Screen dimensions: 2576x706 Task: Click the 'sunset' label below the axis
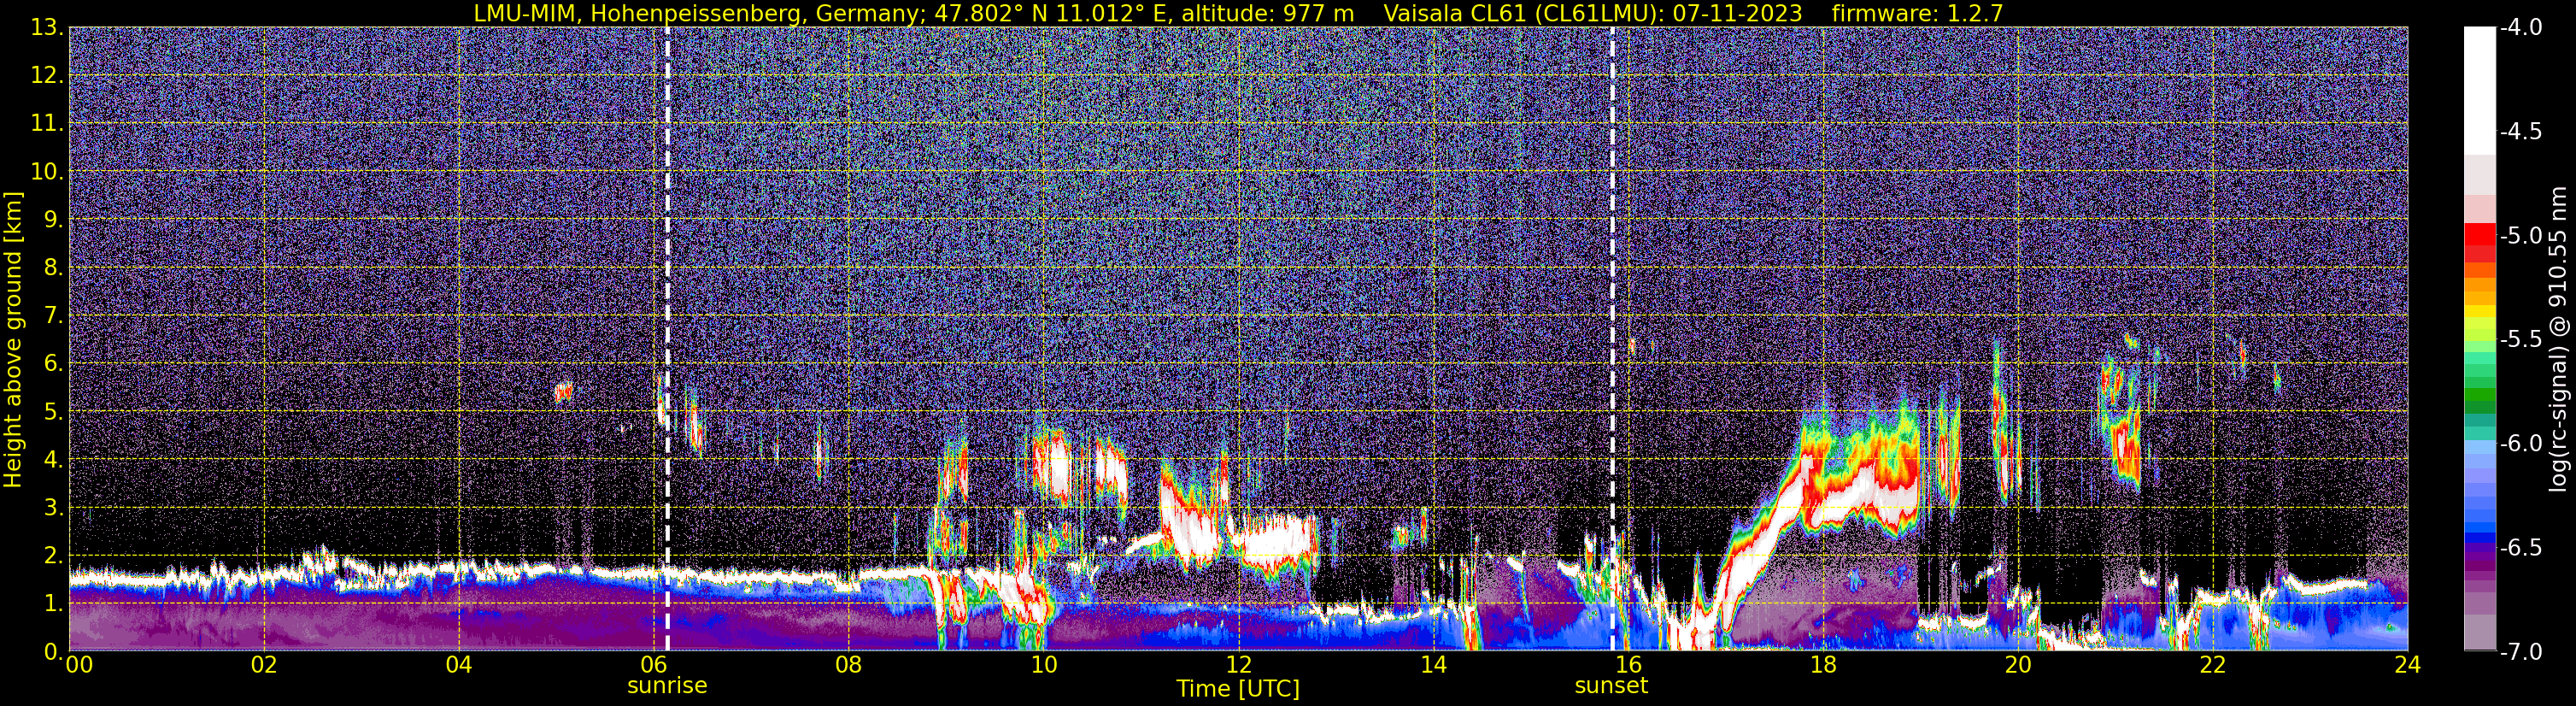click(x=1611, y=686)
